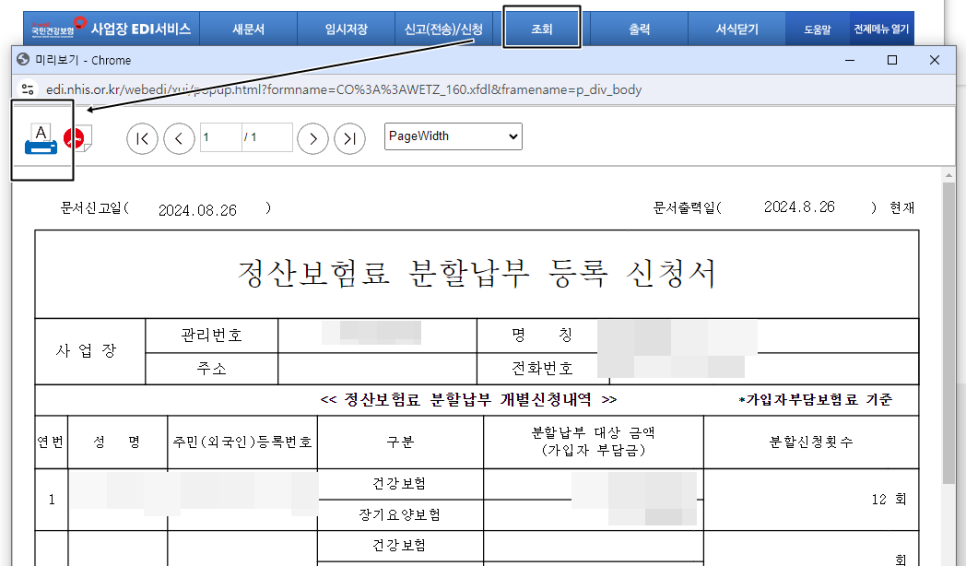
Task: Close the 미리보기 Chrome window
Action: (934, 60)
